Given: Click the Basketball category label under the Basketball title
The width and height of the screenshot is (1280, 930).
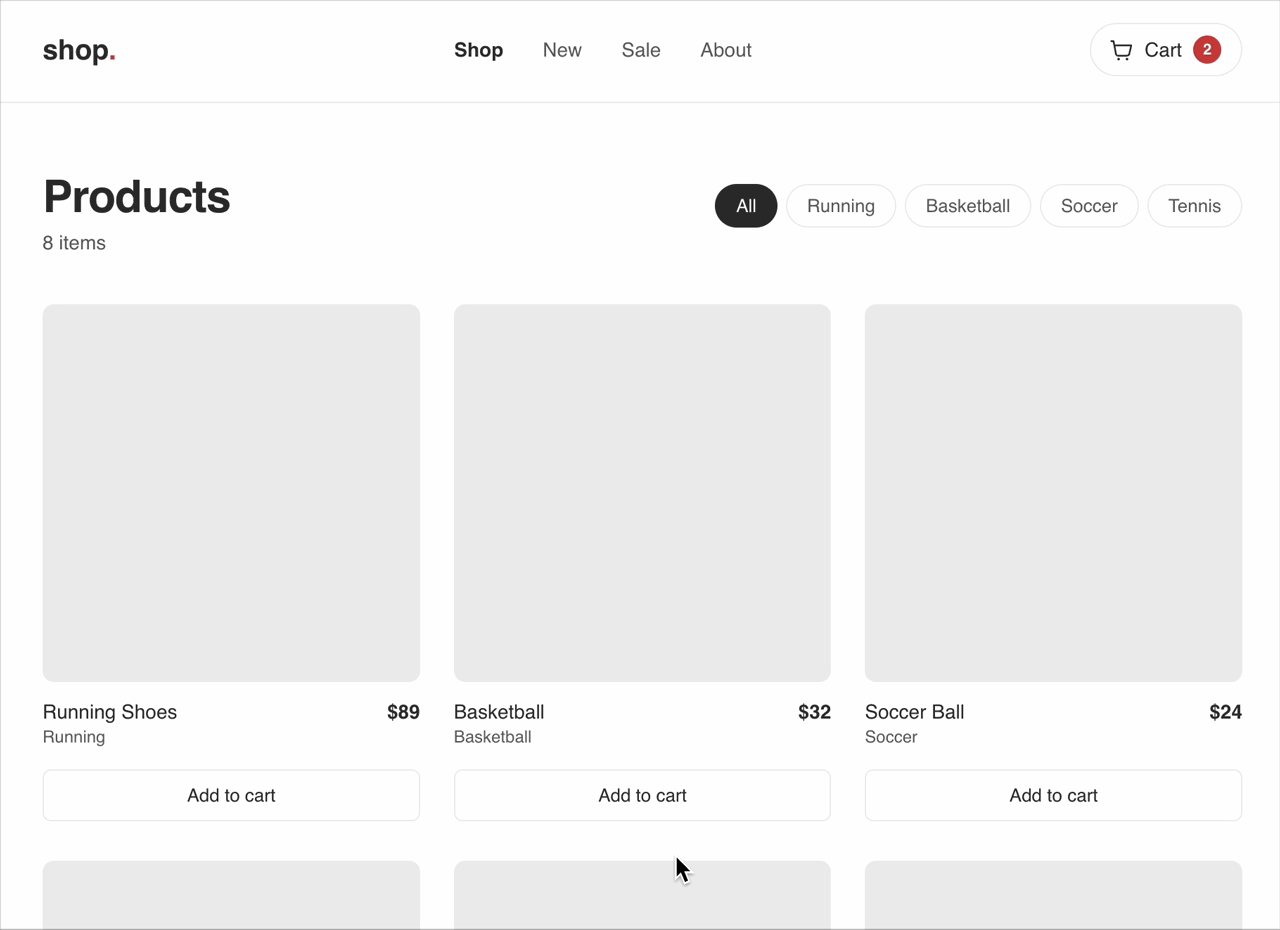Looking at the screenshot, I should (493, 737).
